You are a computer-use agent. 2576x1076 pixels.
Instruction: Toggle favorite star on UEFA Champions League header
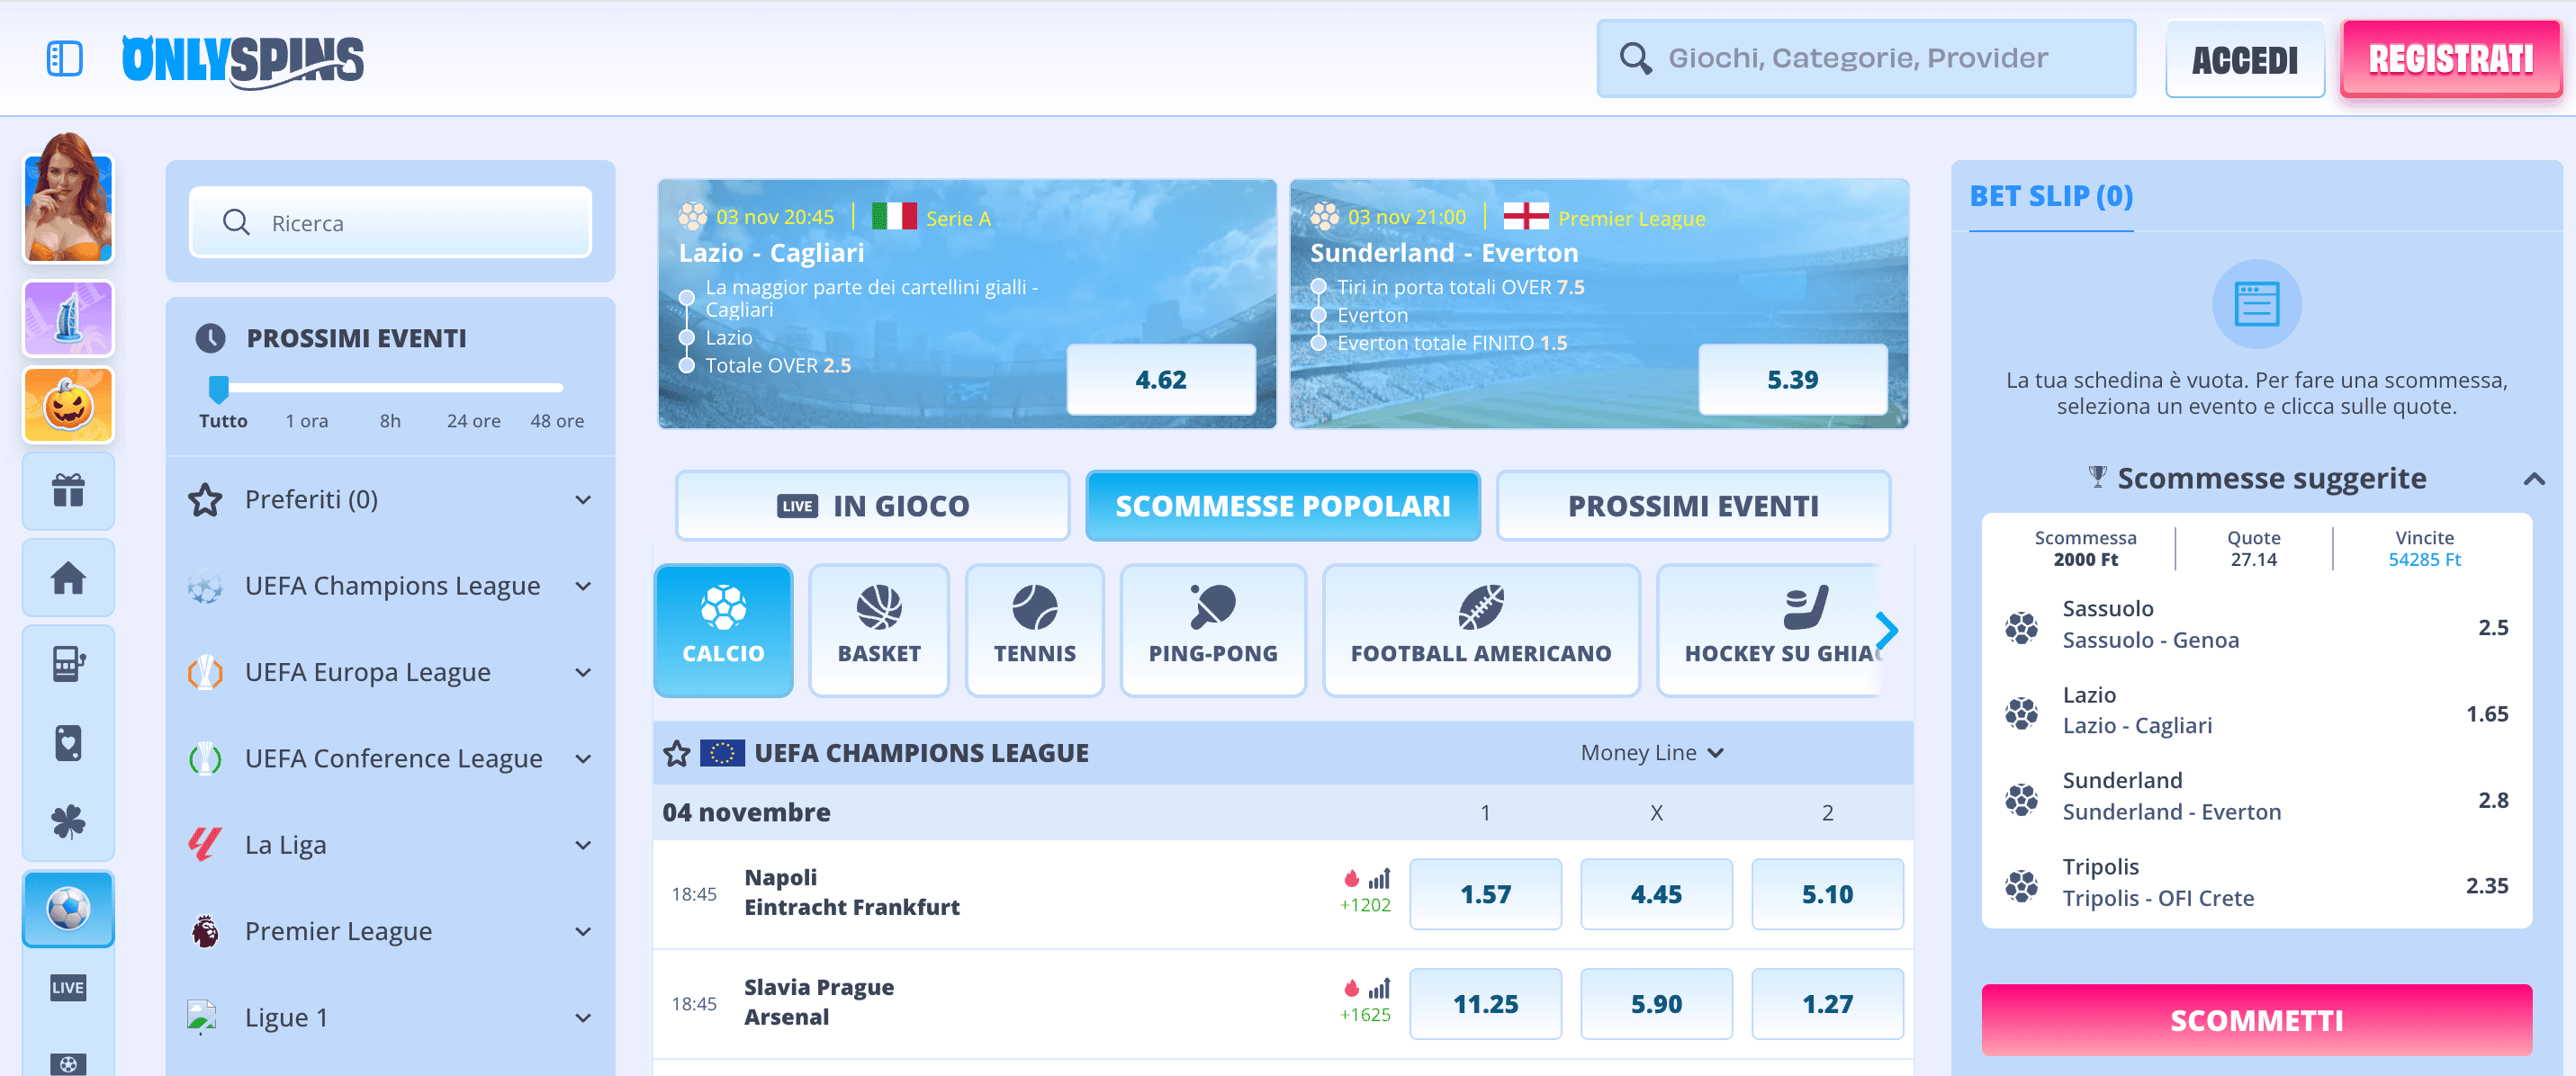(x=678, y=753)
